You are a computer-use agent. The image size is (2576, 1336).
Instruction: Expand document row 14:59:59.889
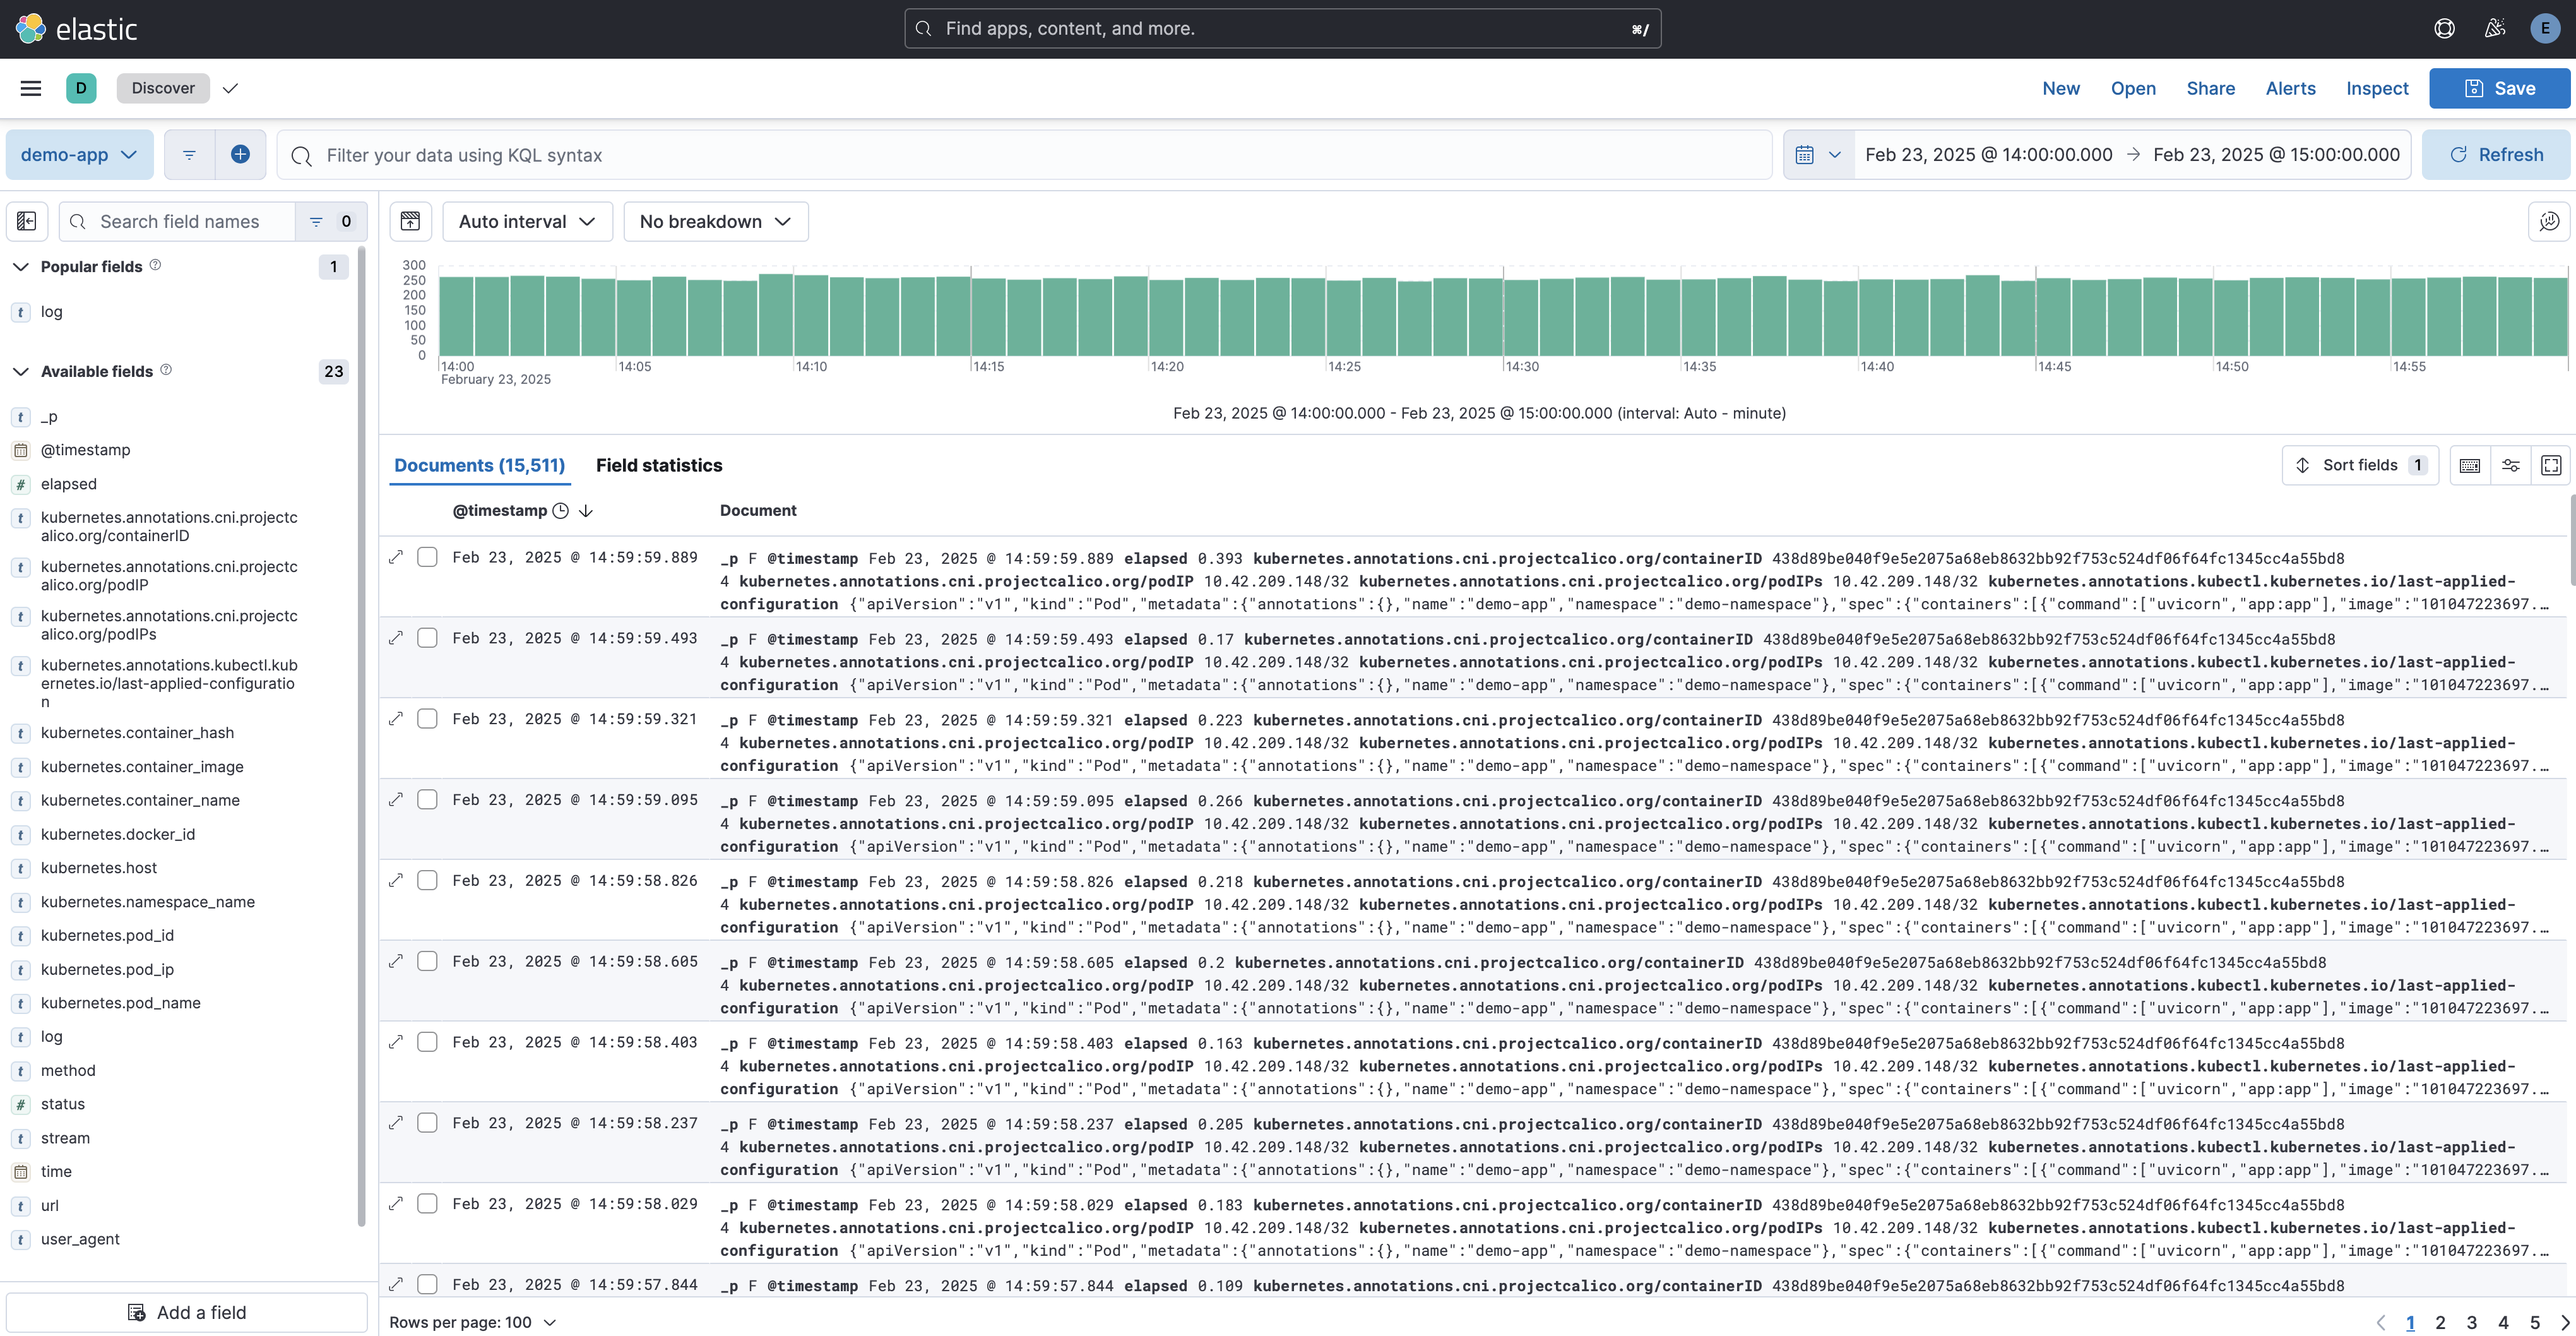(x=396, y=557)
